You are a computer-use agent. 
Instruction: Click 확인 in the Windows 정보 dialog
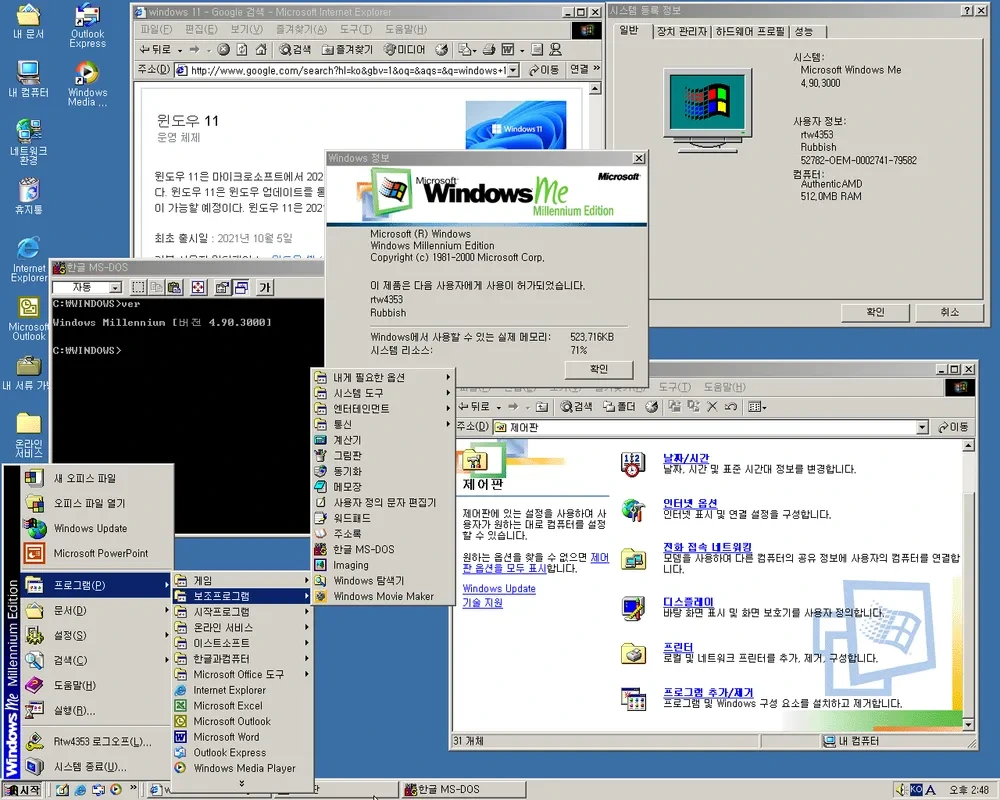(599, 369)
